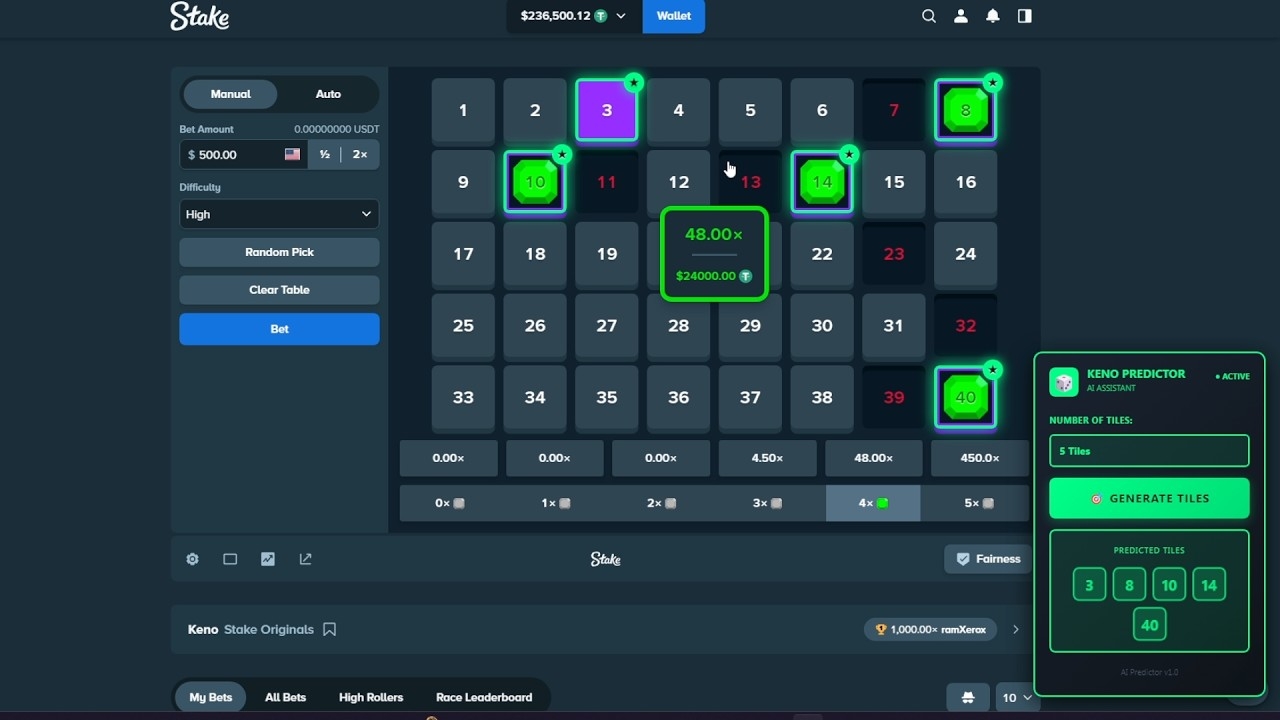
Task: Click predicted tile 14 in Keno Predictor
Action: click(1209, 585)
